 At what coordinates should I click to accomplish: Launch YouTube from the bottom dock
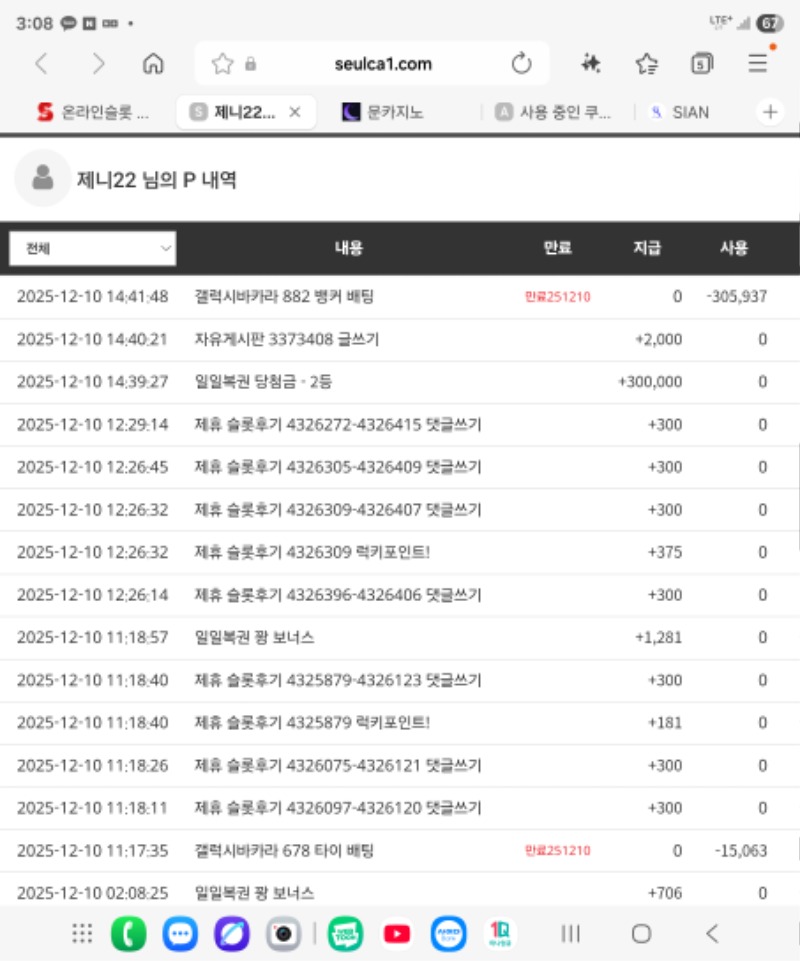tap(397, 934)
